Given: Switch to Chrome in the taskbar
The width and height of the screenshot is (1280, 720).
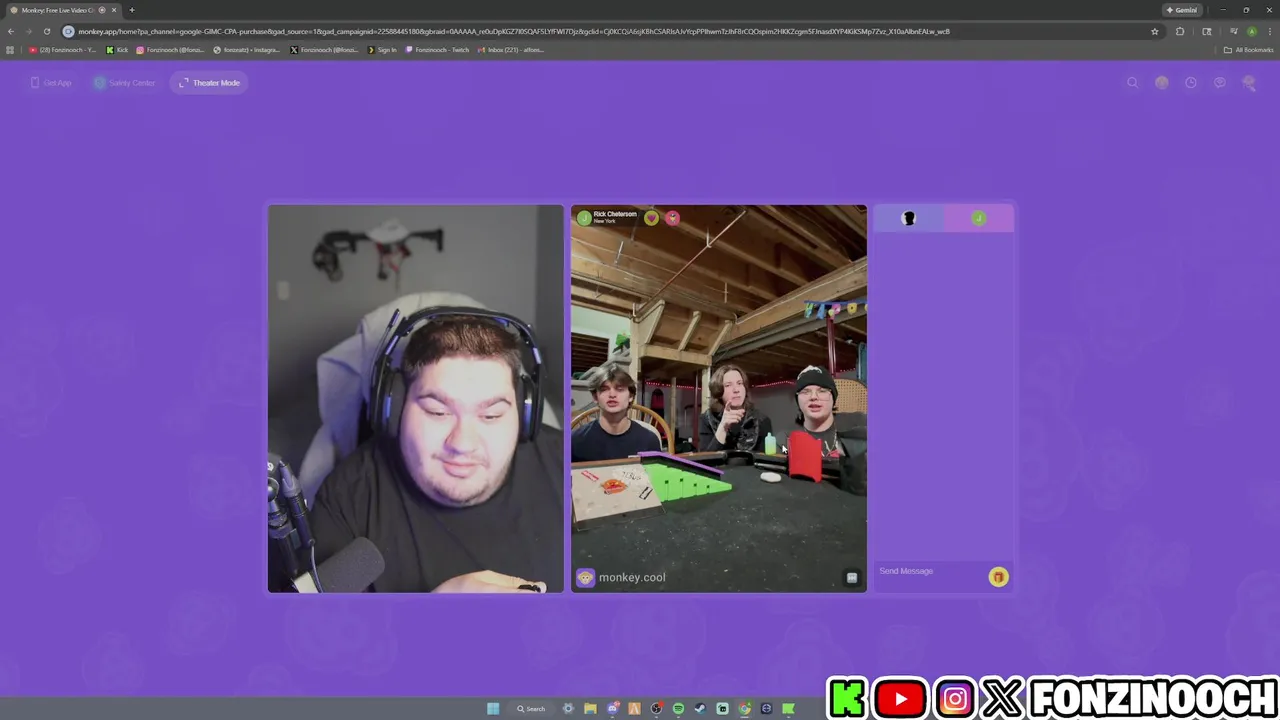Looking at the screenshot, I should point(744,709).
